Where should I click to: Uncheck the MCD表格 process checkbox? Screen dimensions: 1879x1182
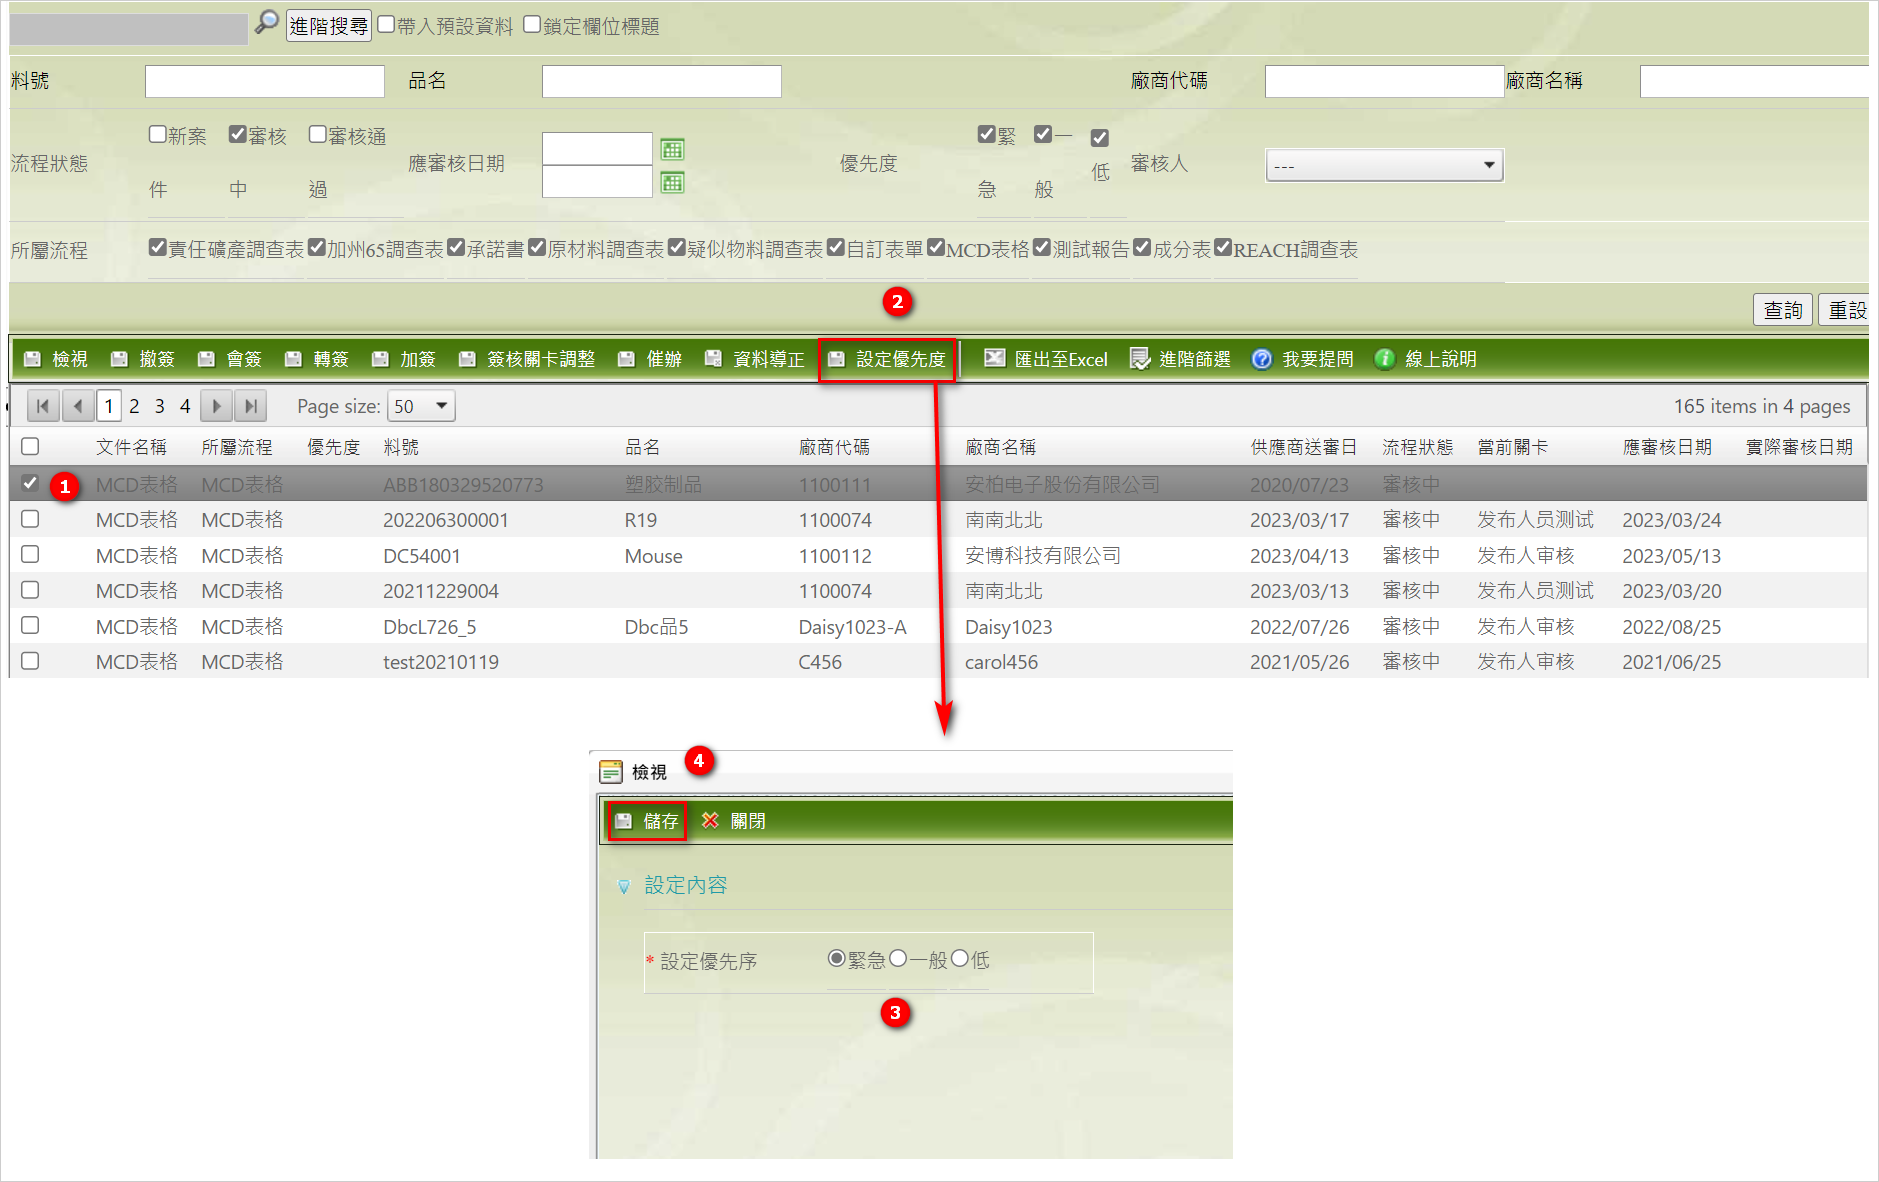tap(936, 247)
